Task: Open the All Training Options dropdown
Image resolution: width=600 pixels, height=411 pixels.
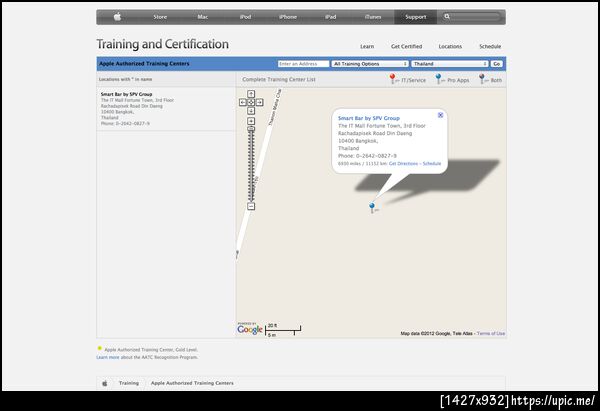Action: click(370, 64)
